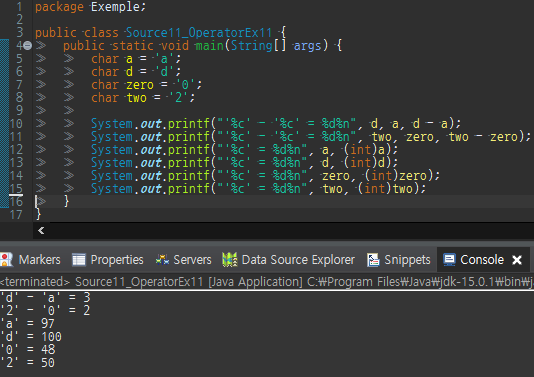Click the closing brace on line 17

(38, 214)
